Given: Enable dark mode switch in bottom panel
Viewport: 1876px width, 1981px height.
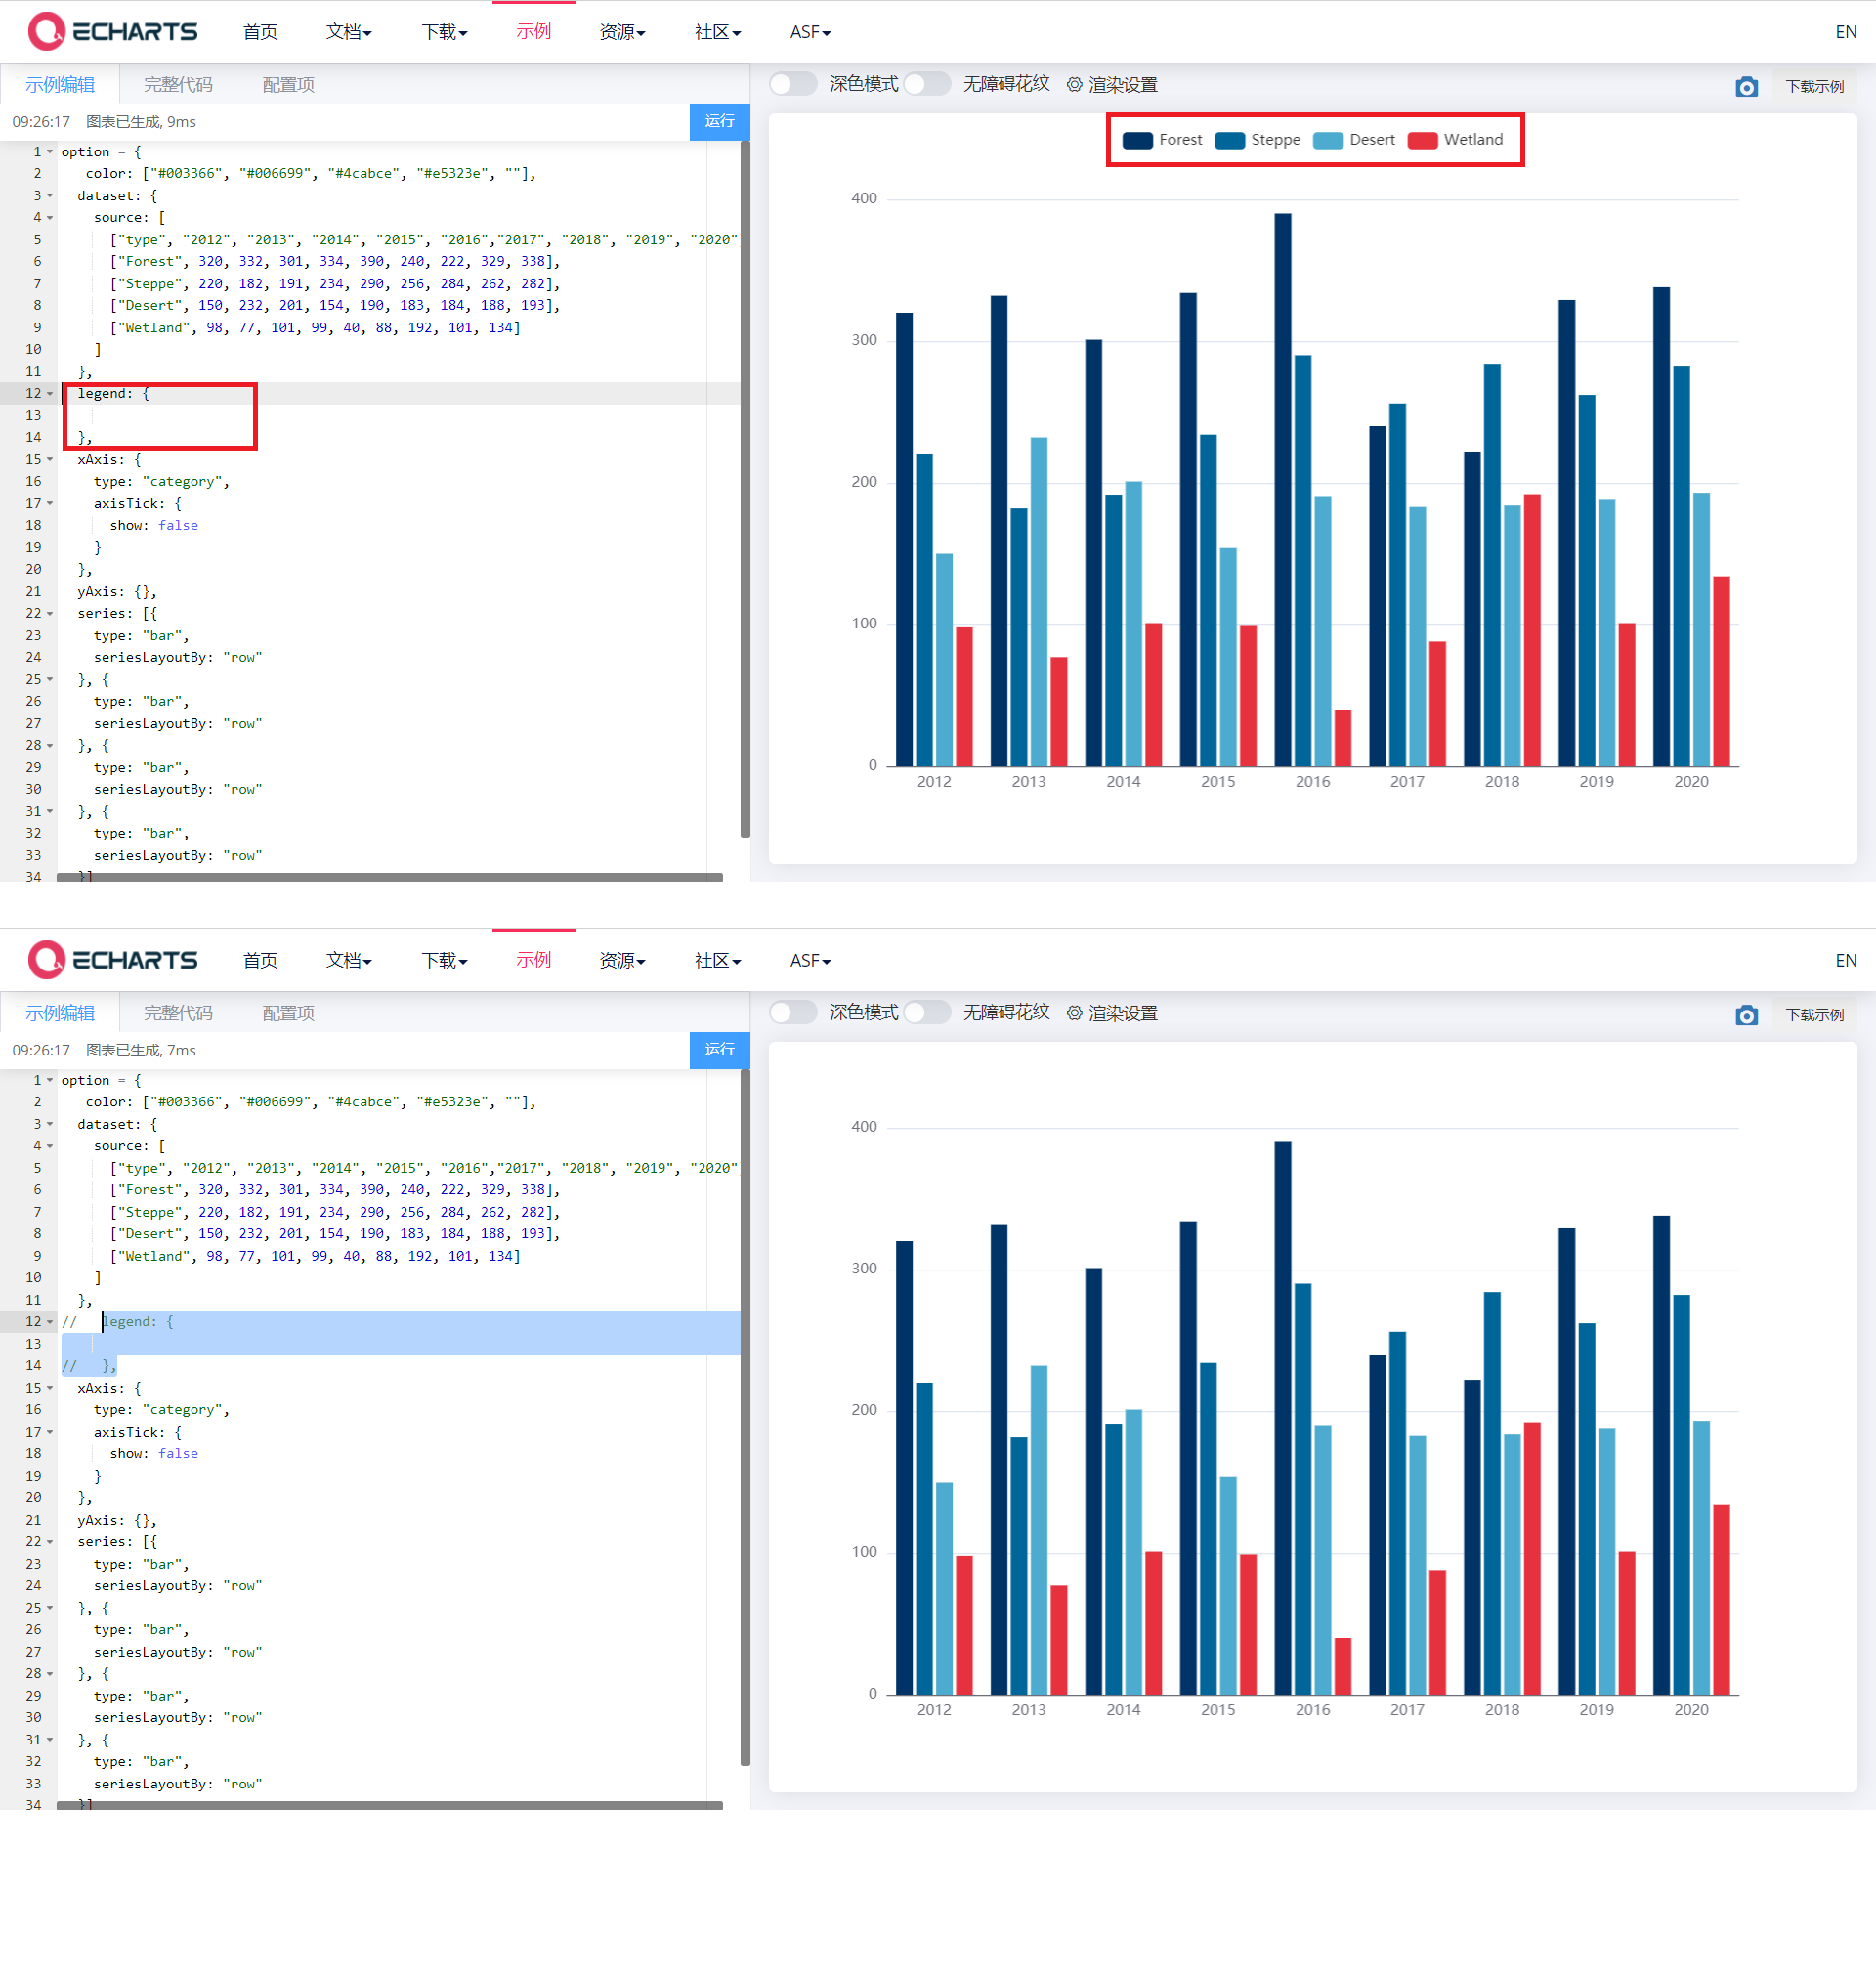Looking at the screenshot, I should pyautogui.click(x=793, y=1012).
